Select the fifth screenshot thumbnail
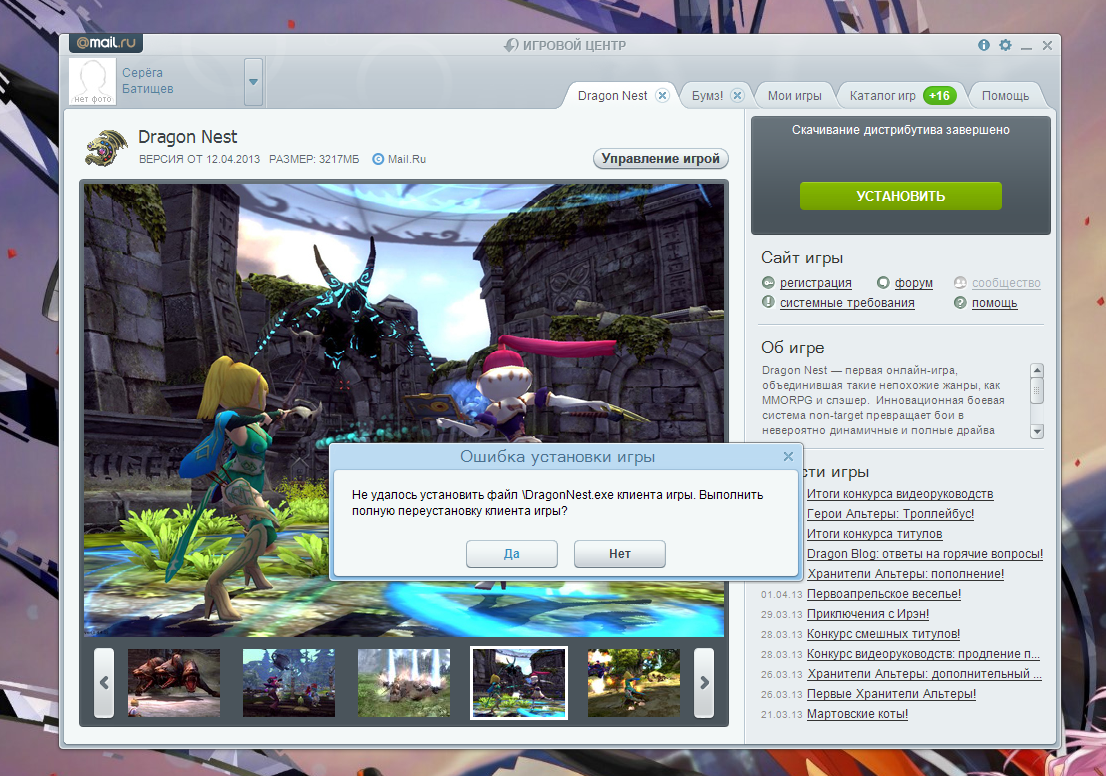This screenshot has width=1106, height=776. click(x=633, y=683)
